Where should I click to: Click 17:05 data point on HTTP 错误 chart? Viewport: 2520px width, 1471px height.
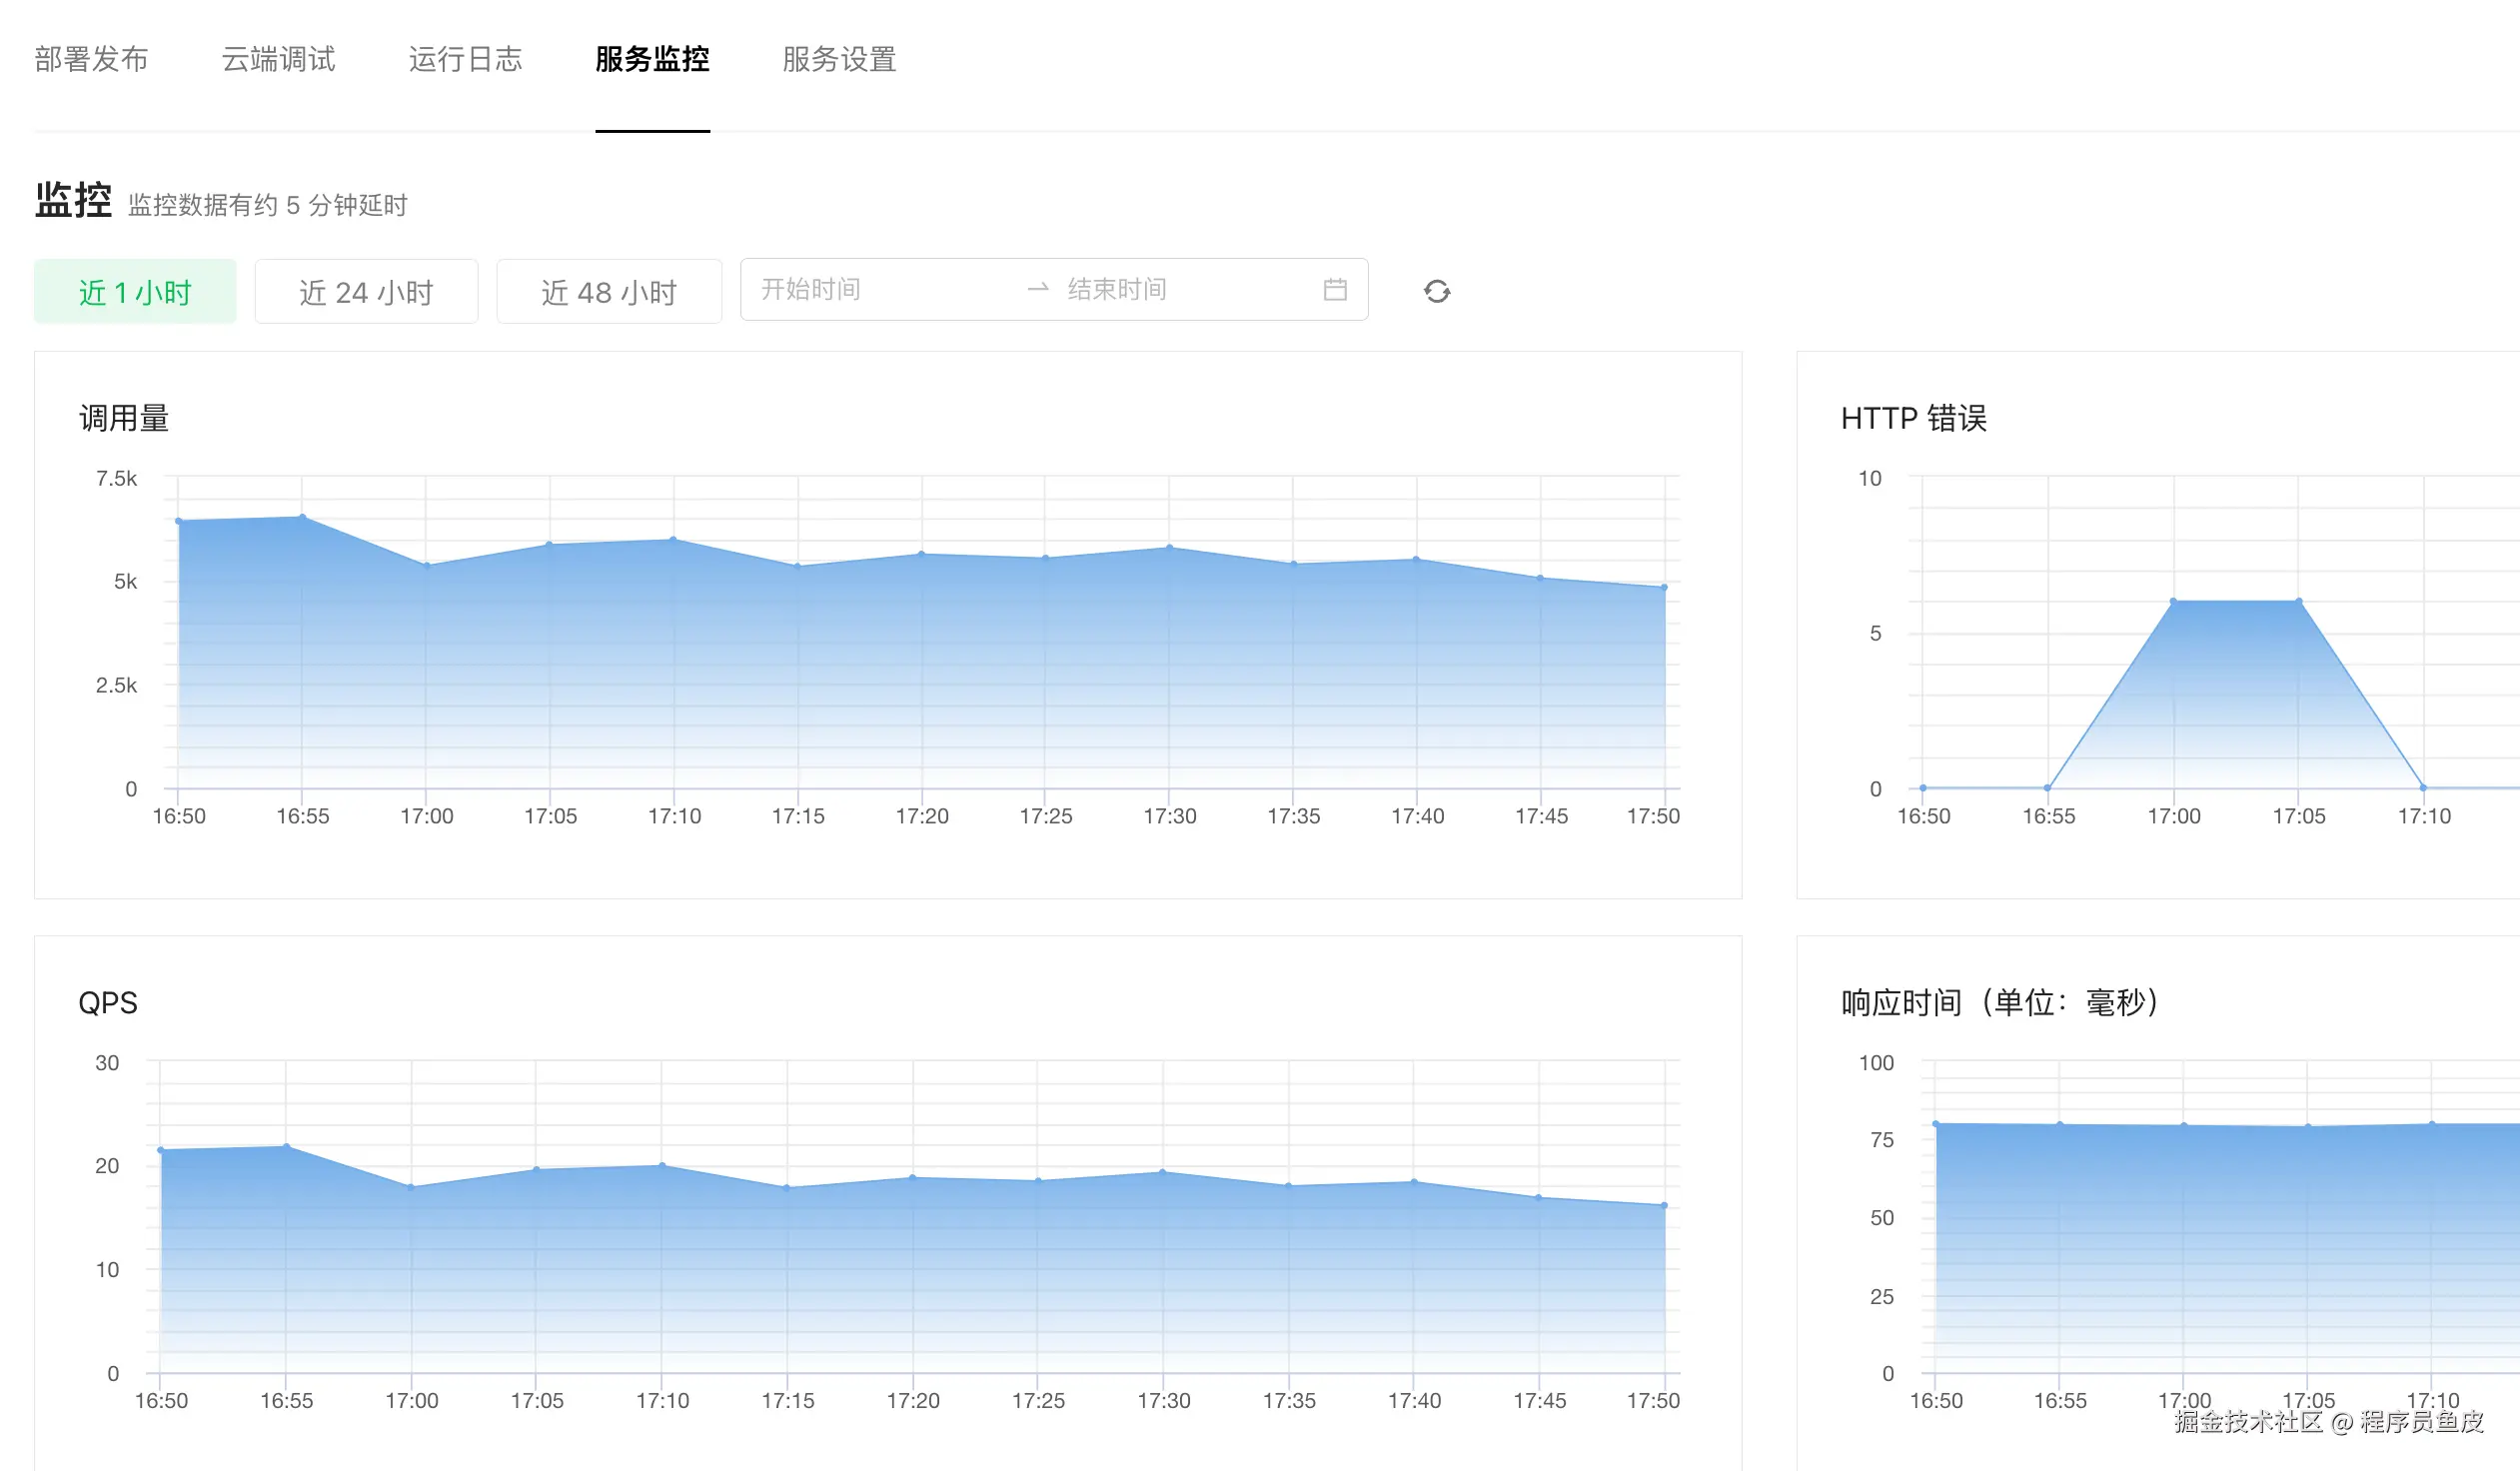pyautogui.click(x=2299, y=601)
